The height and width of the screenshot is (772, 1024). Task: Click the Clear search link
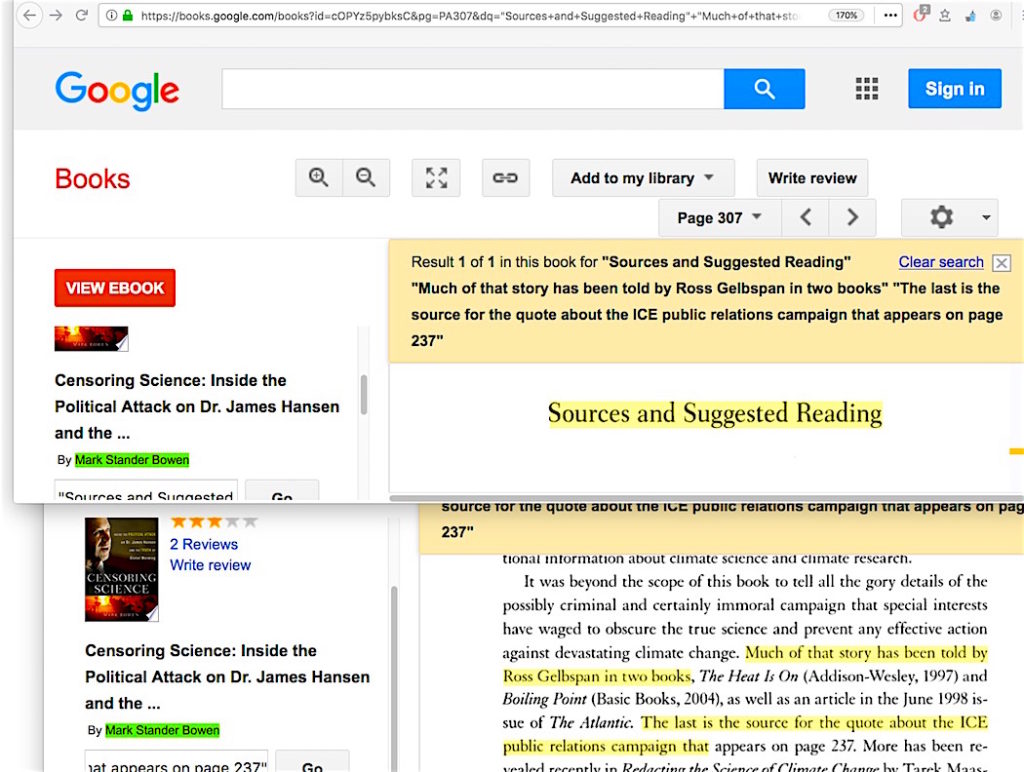tap(941, 262)
